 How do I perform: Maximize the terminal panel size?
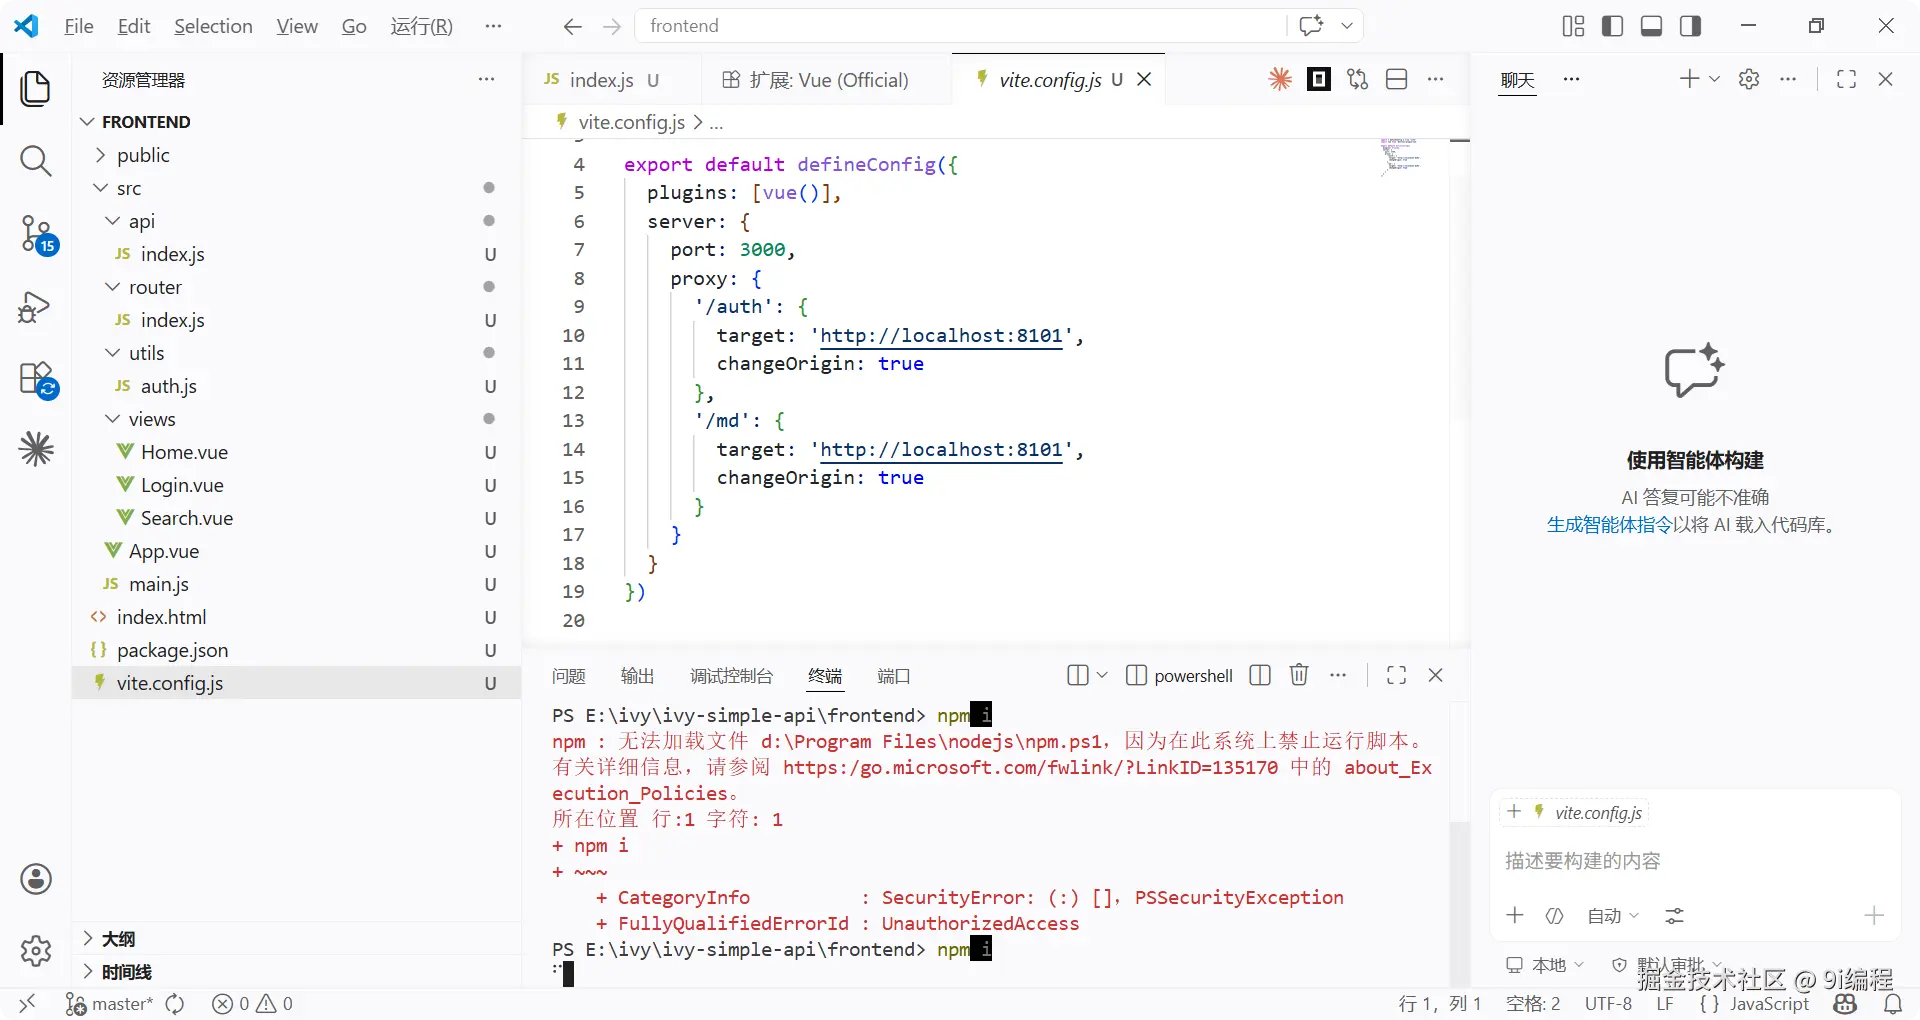[x=1397, y=675]
